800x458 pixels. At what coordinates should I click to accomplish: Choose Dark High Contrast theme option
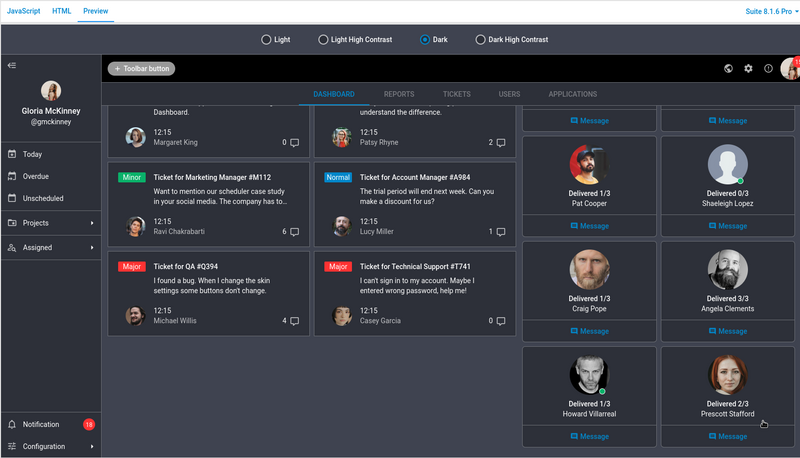pyautogui.click(x=480, y=40)
